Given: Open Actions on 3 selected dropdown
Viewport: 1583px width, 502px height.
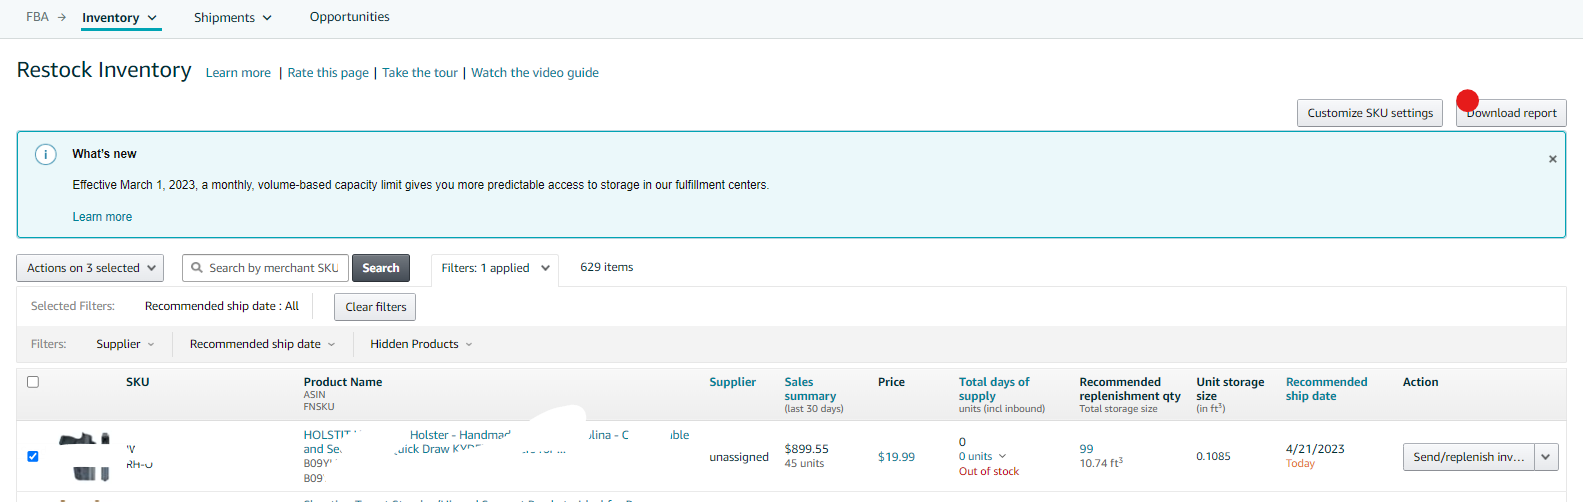Looking at the screenshot, I should point(91,268).
